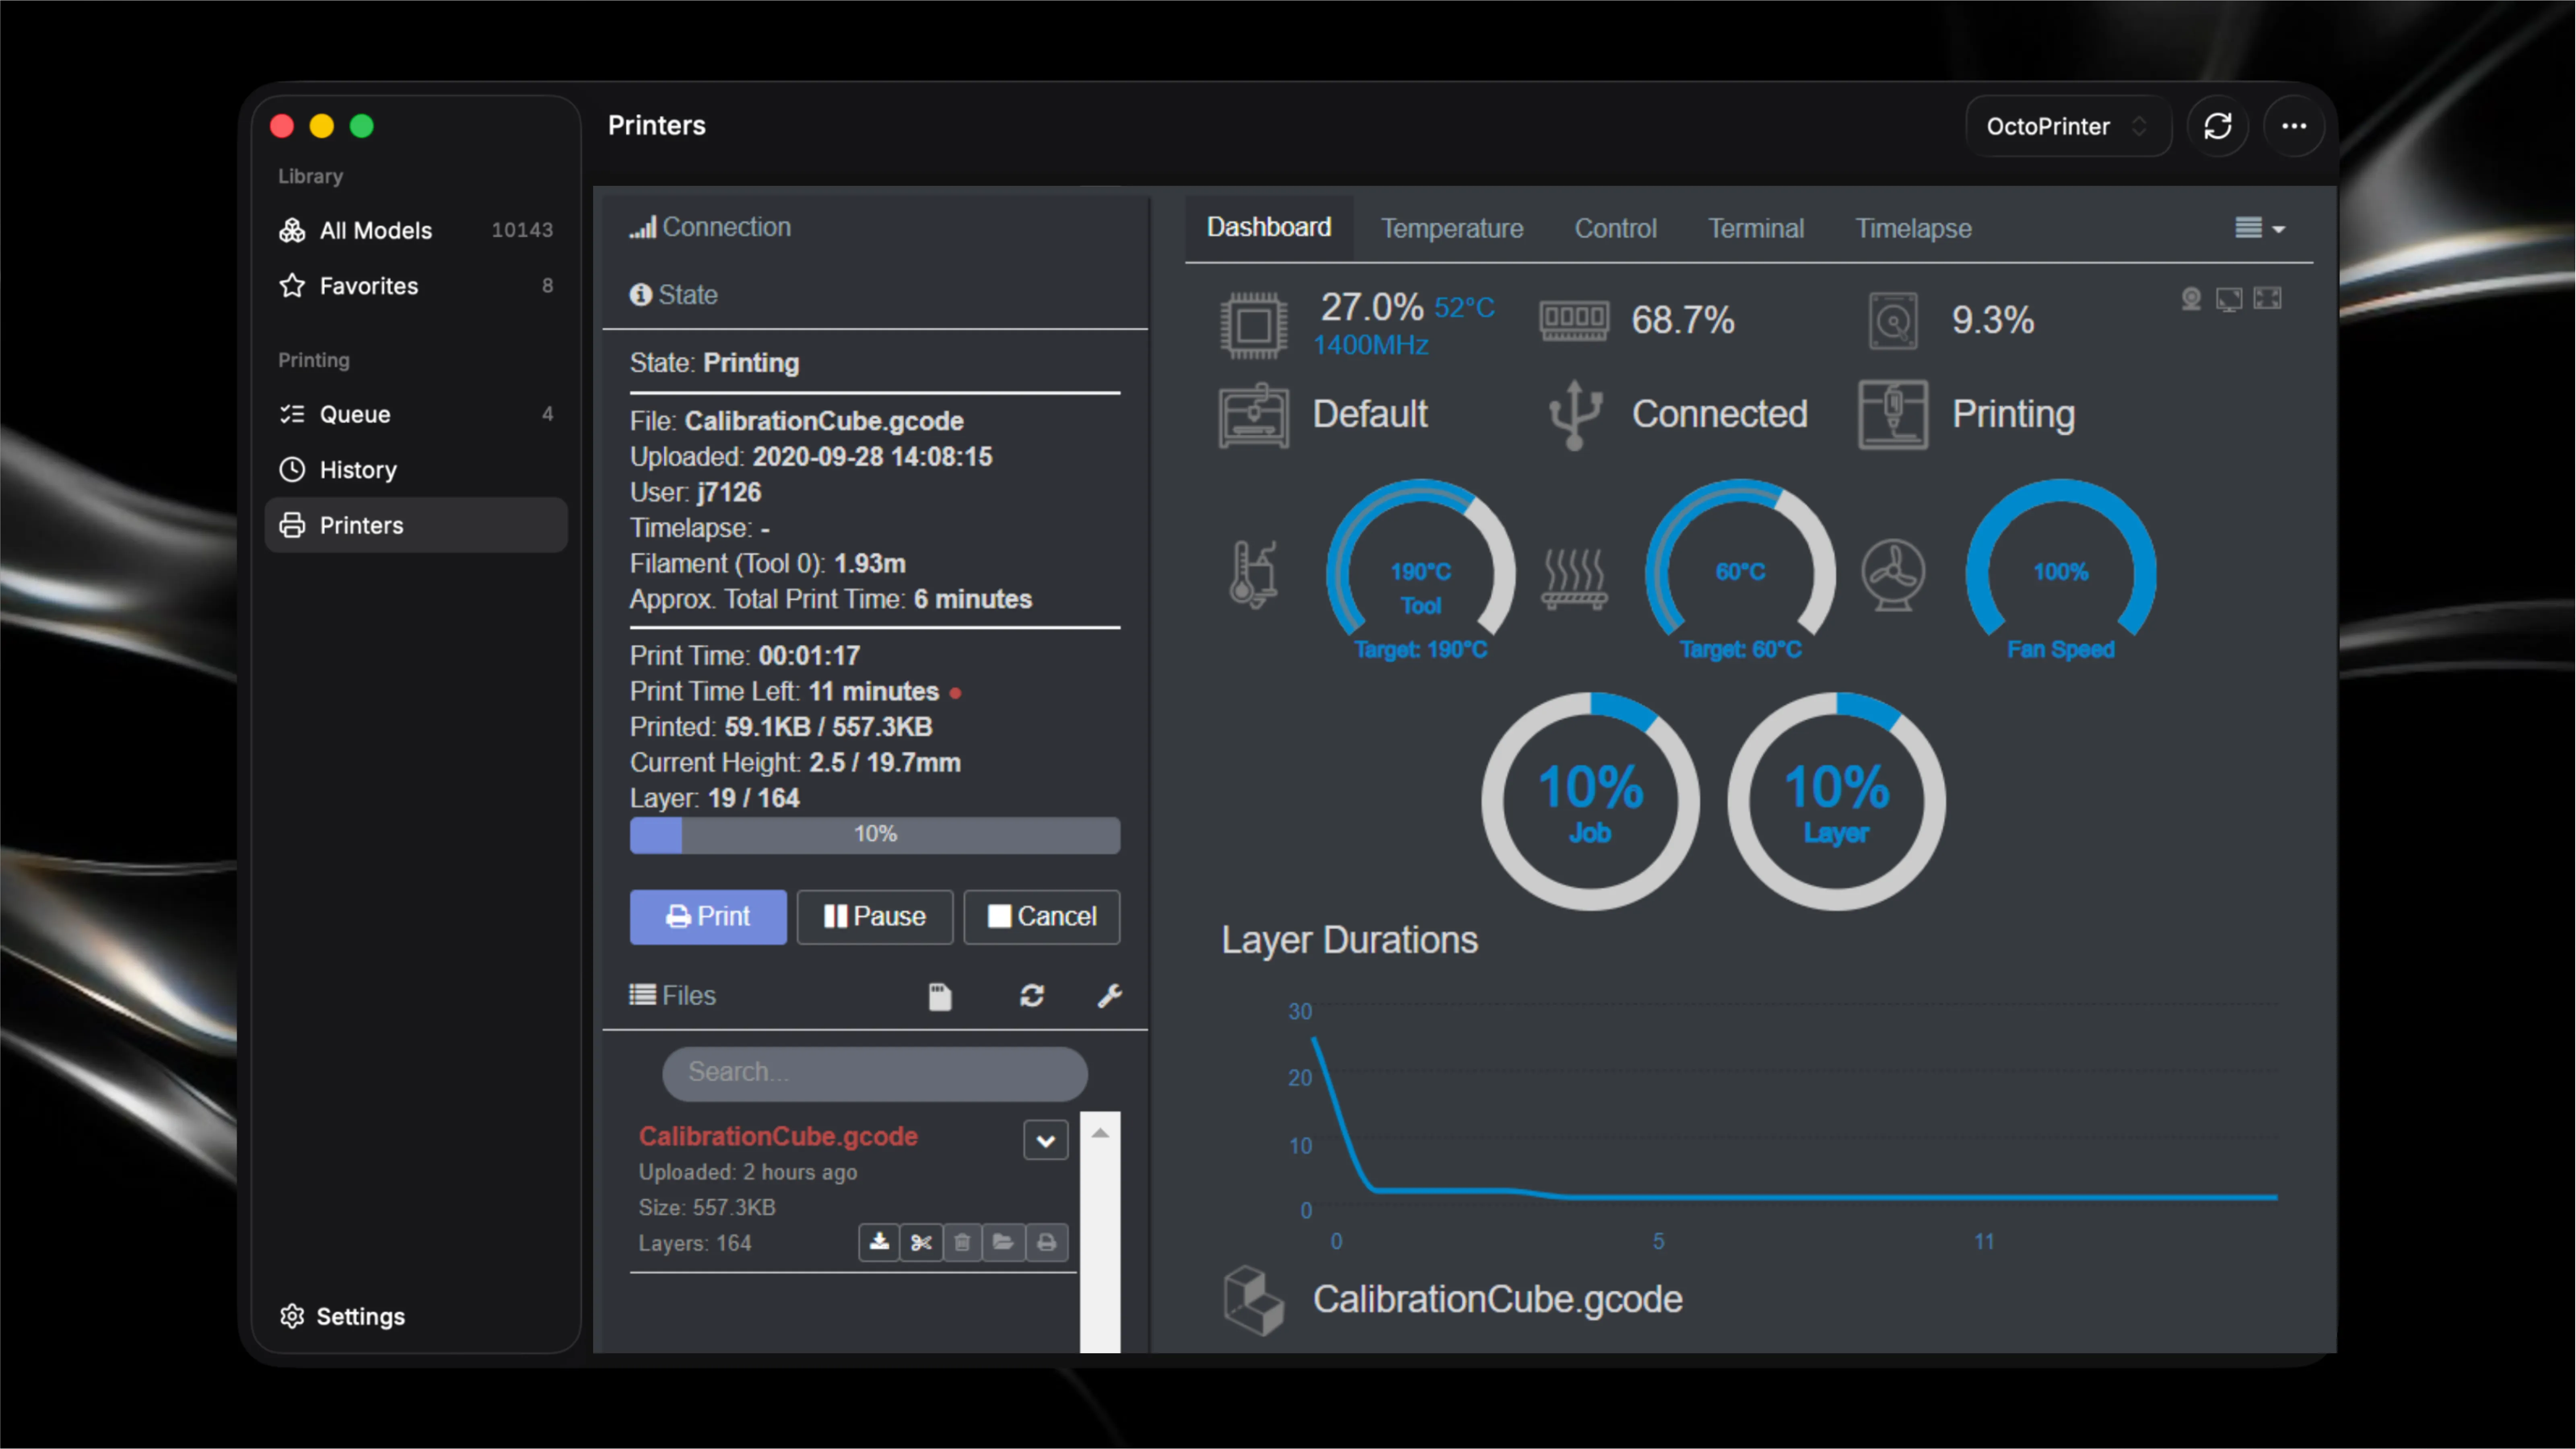Open the three-dot more options menu
The height and width of the screenshot is (1449, 2576).
[2293, 126]
